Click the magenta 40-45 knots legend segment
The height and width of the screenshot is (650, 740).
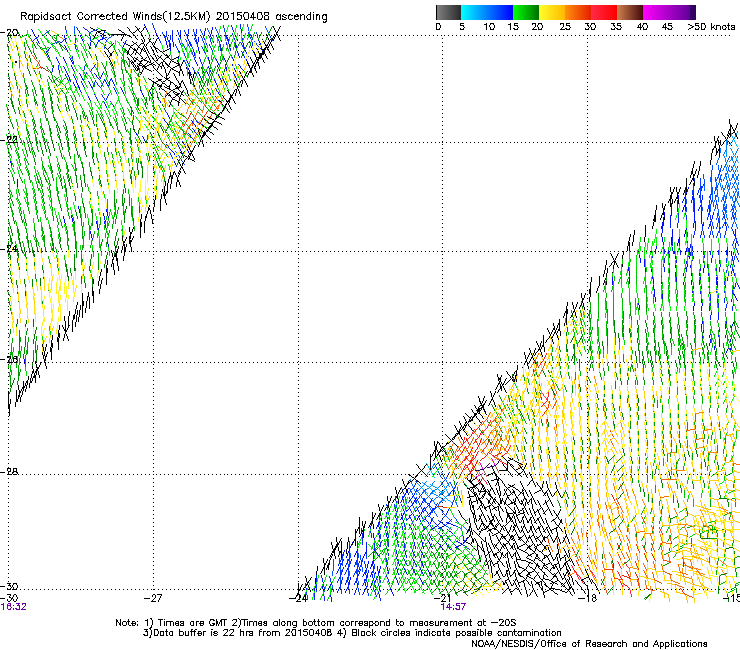[x=656, y=12]
